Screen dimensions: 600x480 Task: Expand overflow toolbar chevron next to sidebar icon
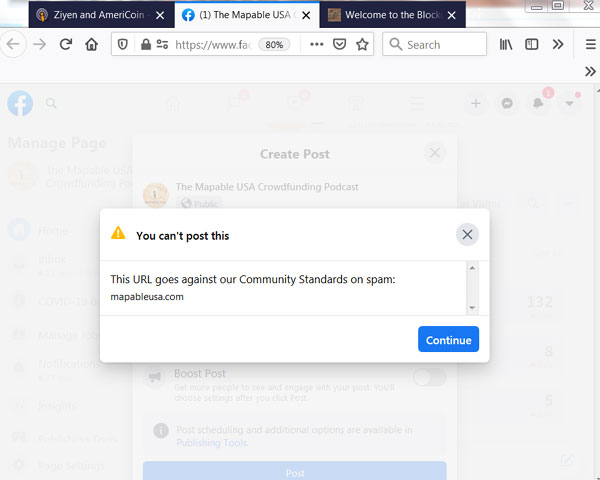click(x=558, y=45)
